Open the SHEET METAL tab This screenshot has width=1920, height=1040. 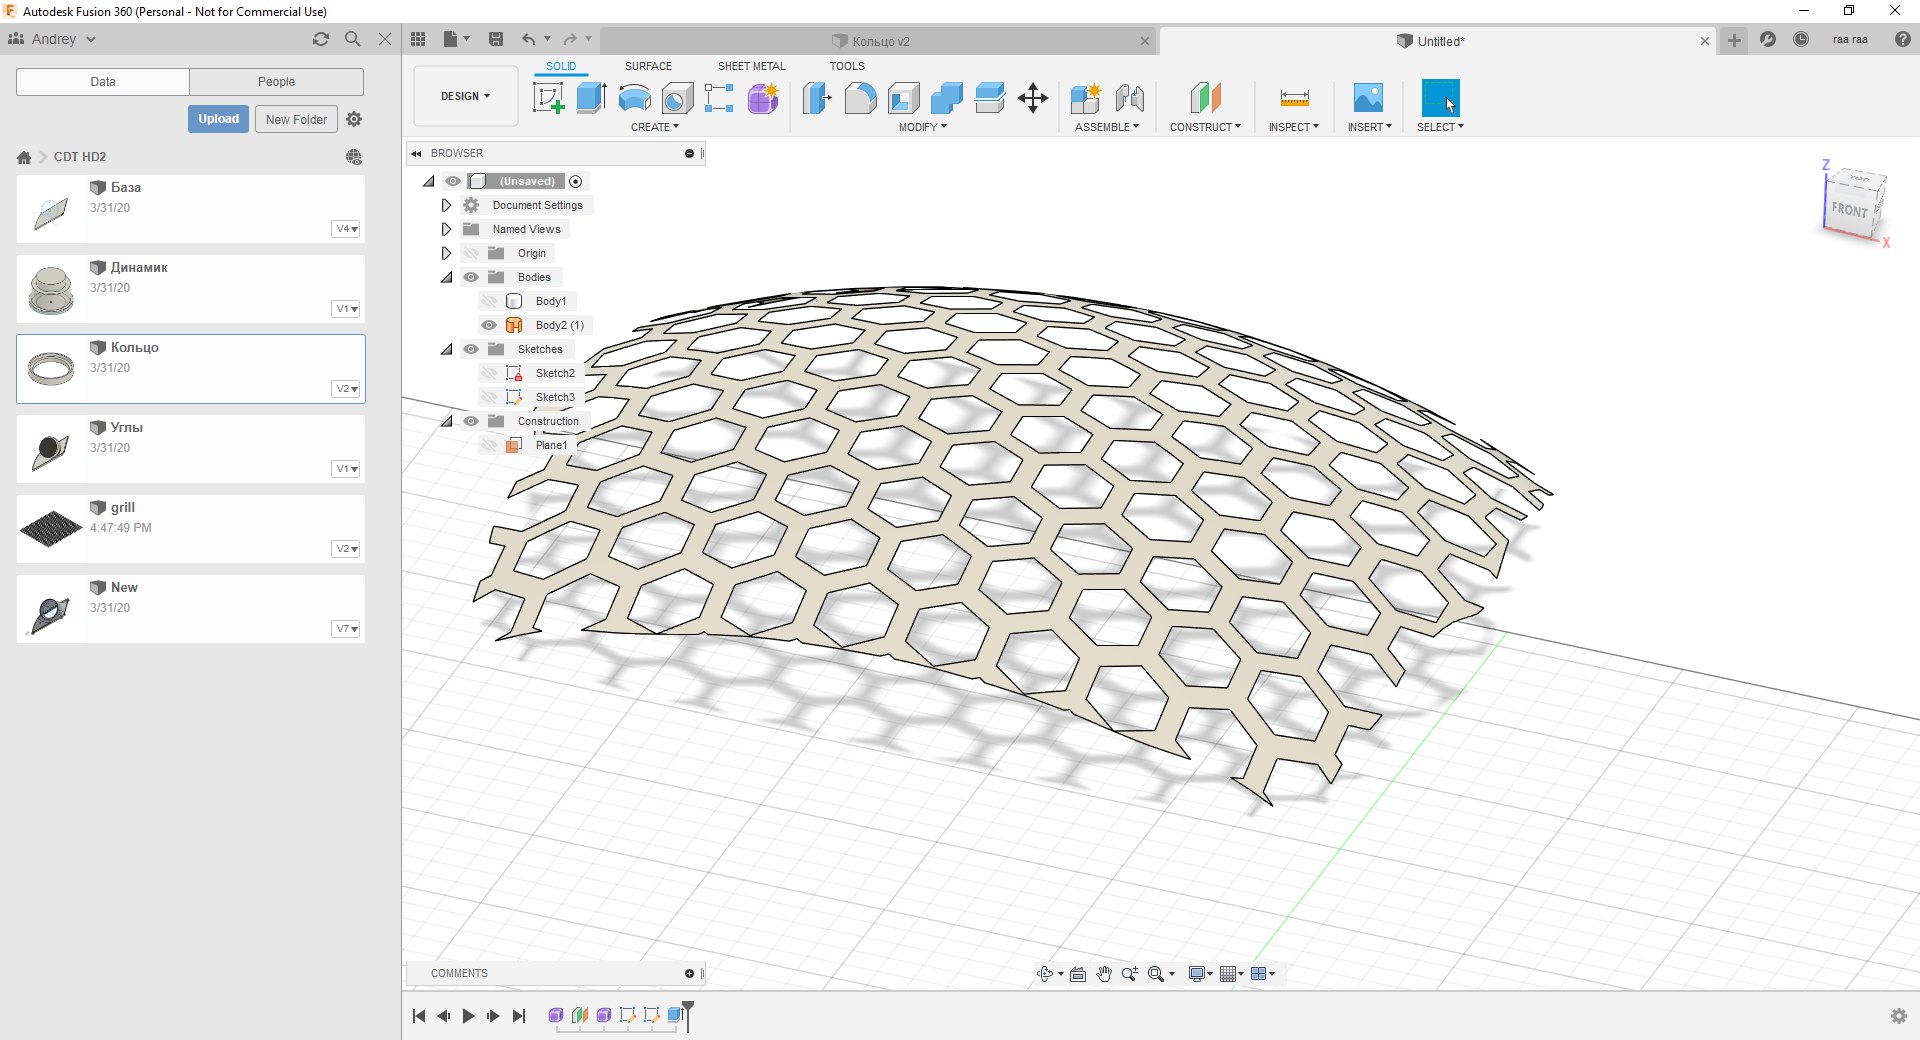[751, 66]
